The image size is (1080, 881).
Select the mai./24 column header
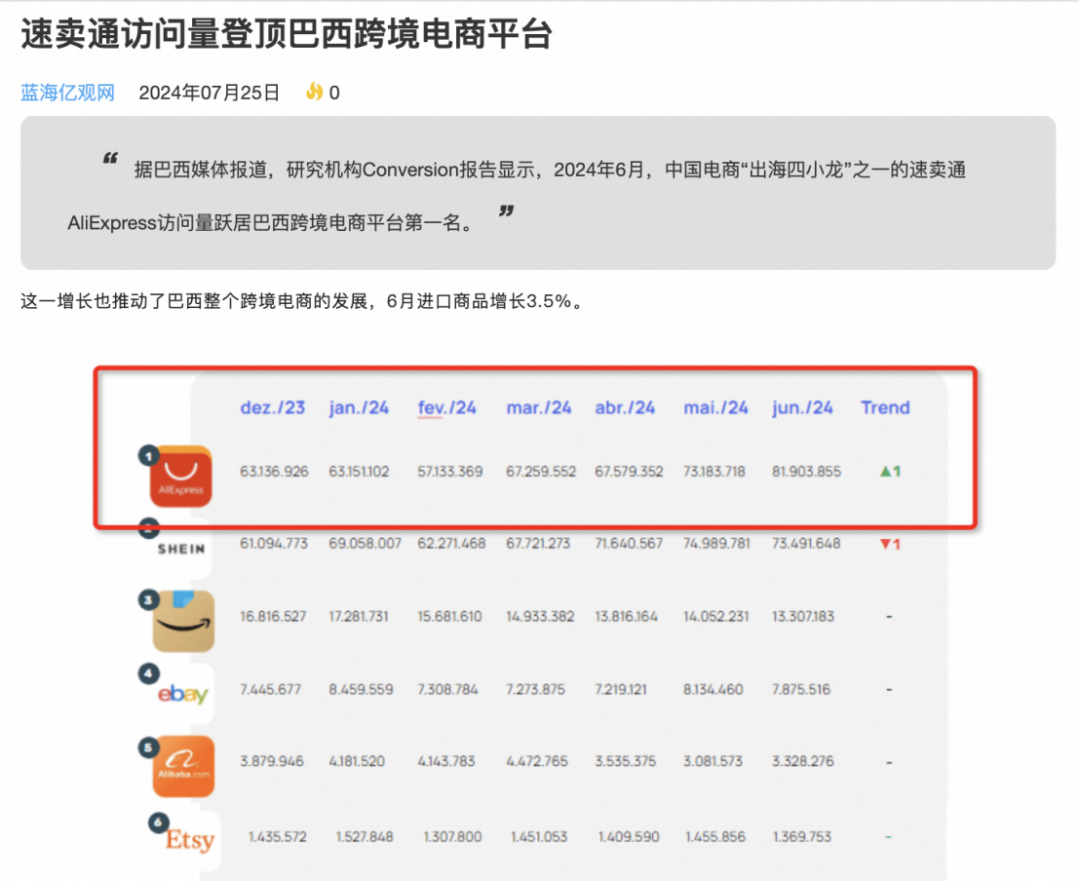pos(716,408)
